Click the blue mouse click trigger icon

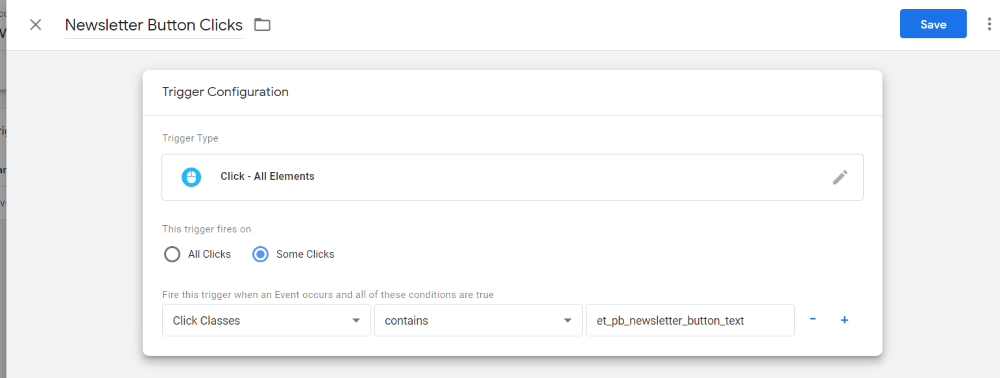191,177
